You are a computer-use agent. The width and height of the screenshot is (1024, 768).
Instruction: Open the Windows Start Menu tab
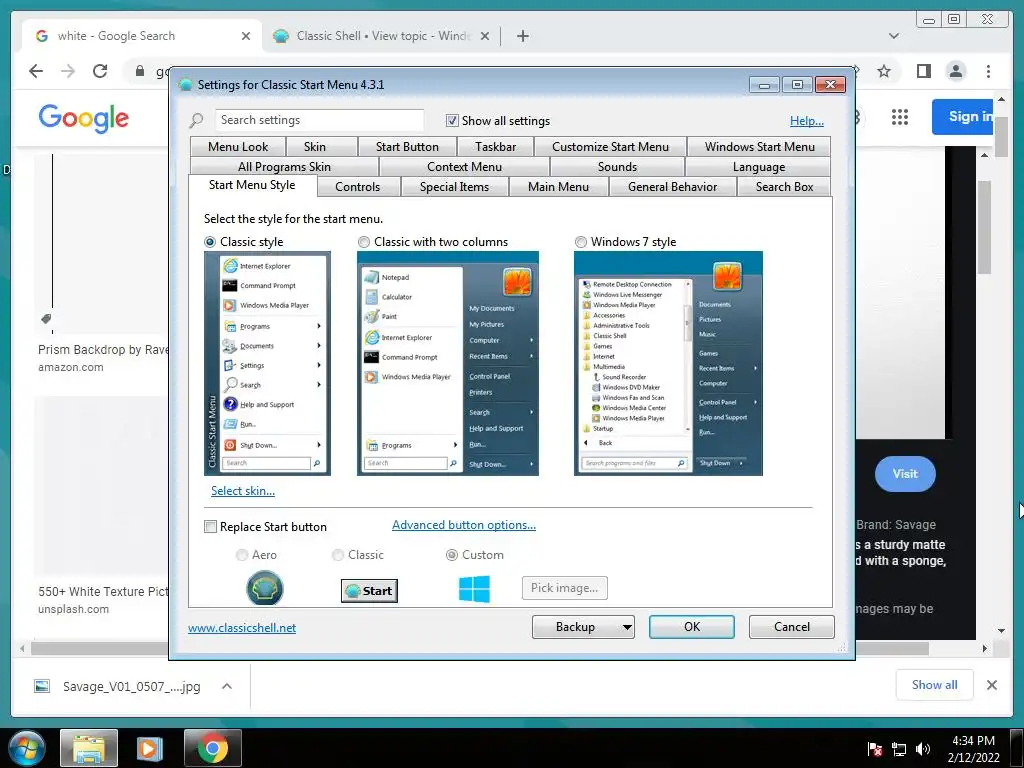(x=760, y=147)
